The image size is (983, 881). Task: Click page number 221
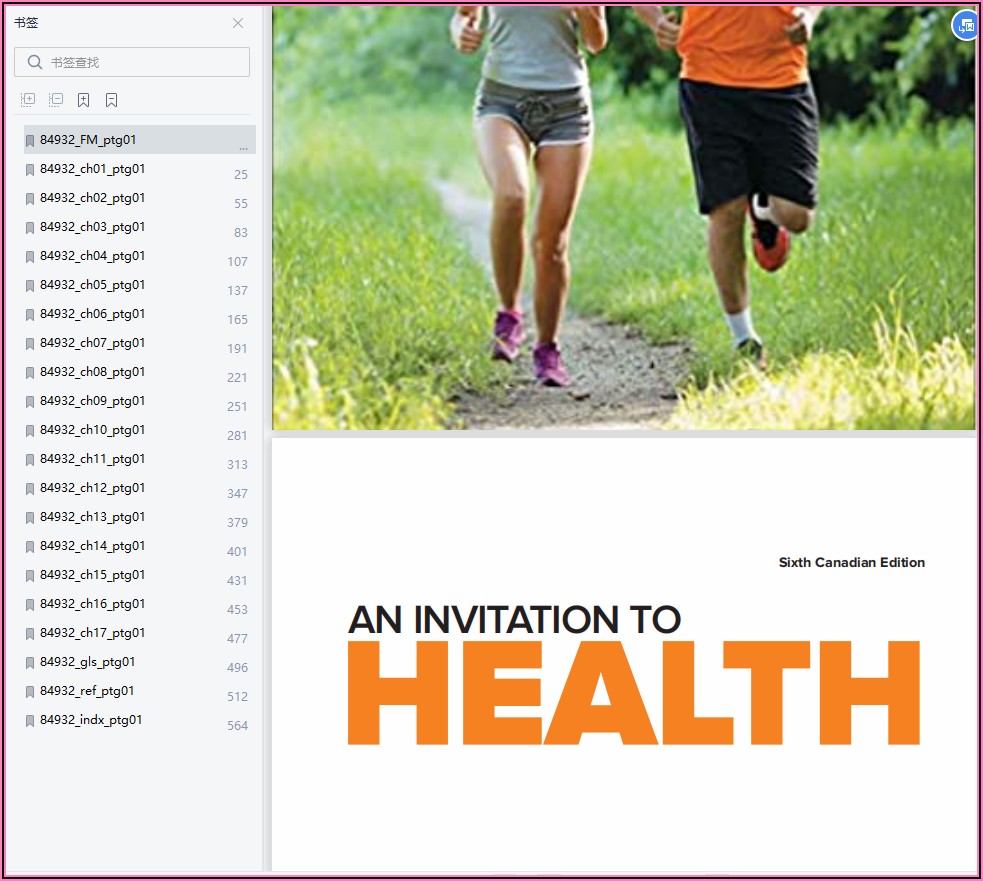click(x=238, y=377)
